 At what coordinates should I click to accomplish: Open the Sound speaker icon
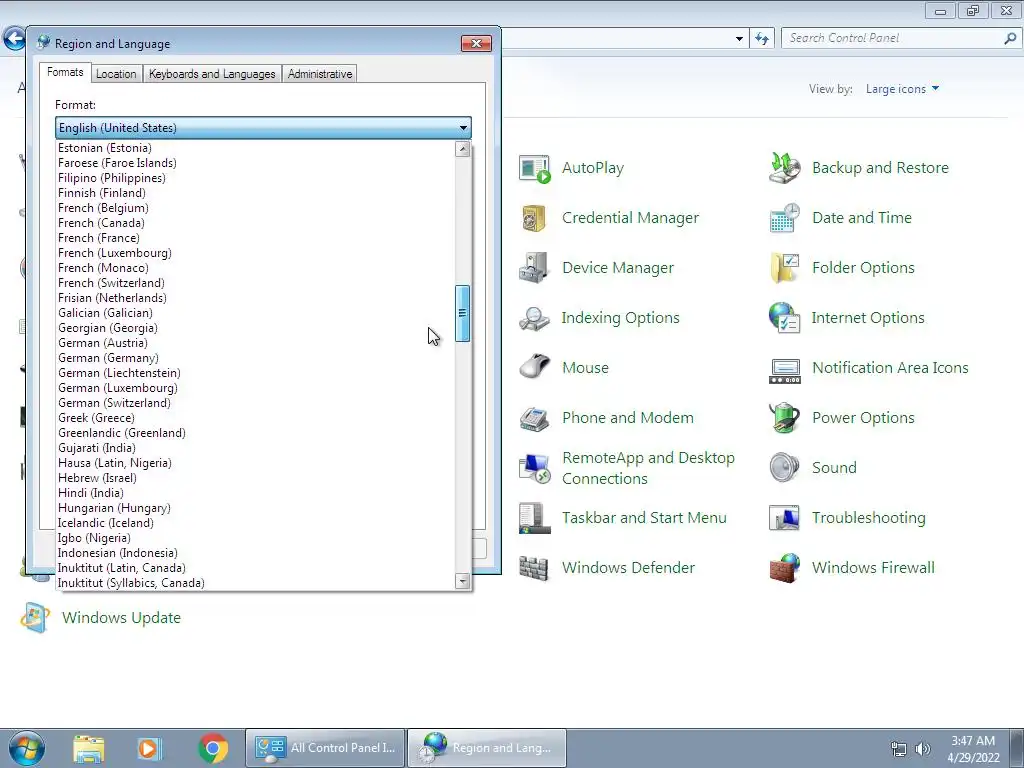click(784, 468)
